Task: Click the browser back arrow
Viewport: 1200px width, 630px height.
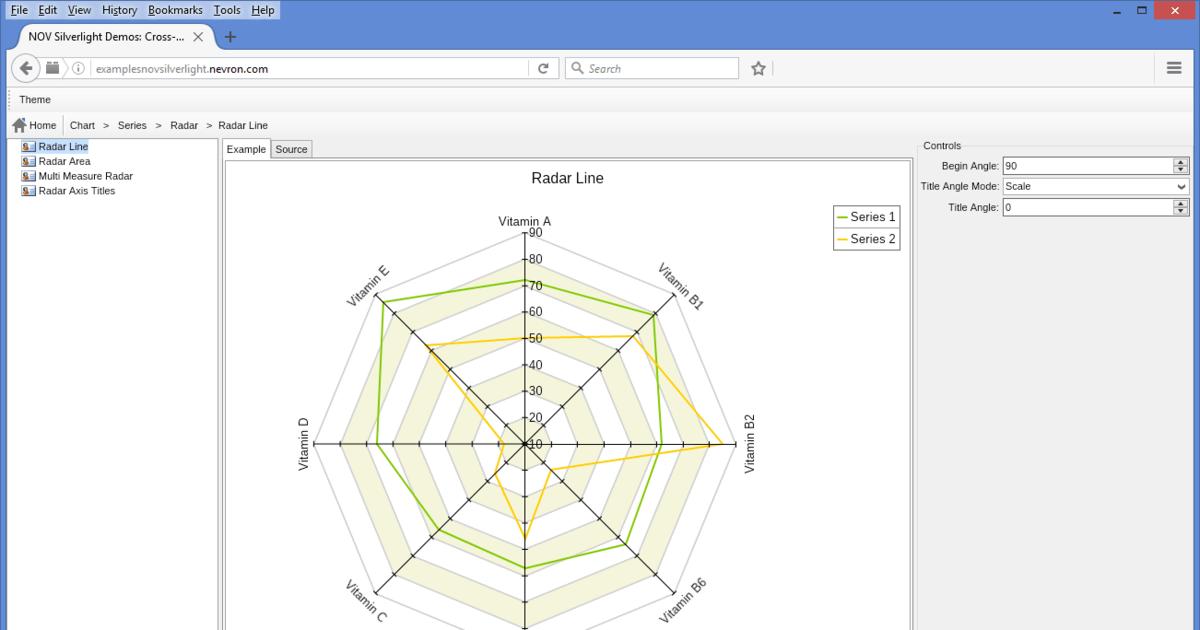Action: tap(25, 68)
